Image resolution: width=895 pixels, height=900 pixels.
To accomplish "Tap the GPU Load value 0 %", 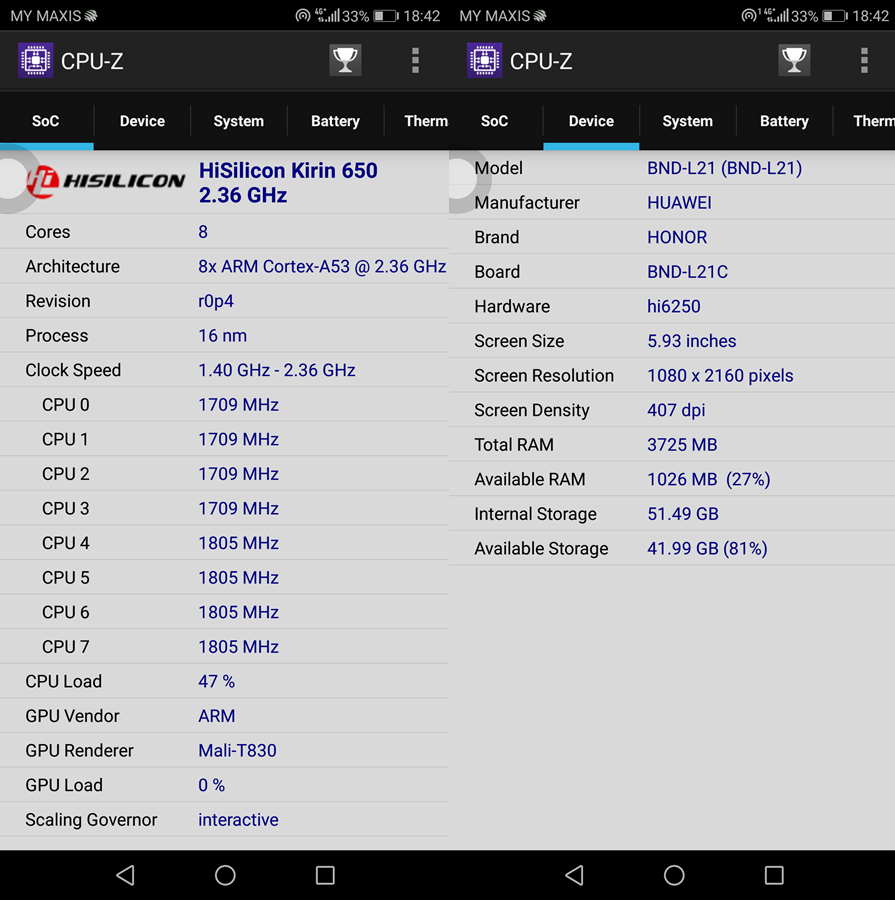I will [x=211, y=785].
